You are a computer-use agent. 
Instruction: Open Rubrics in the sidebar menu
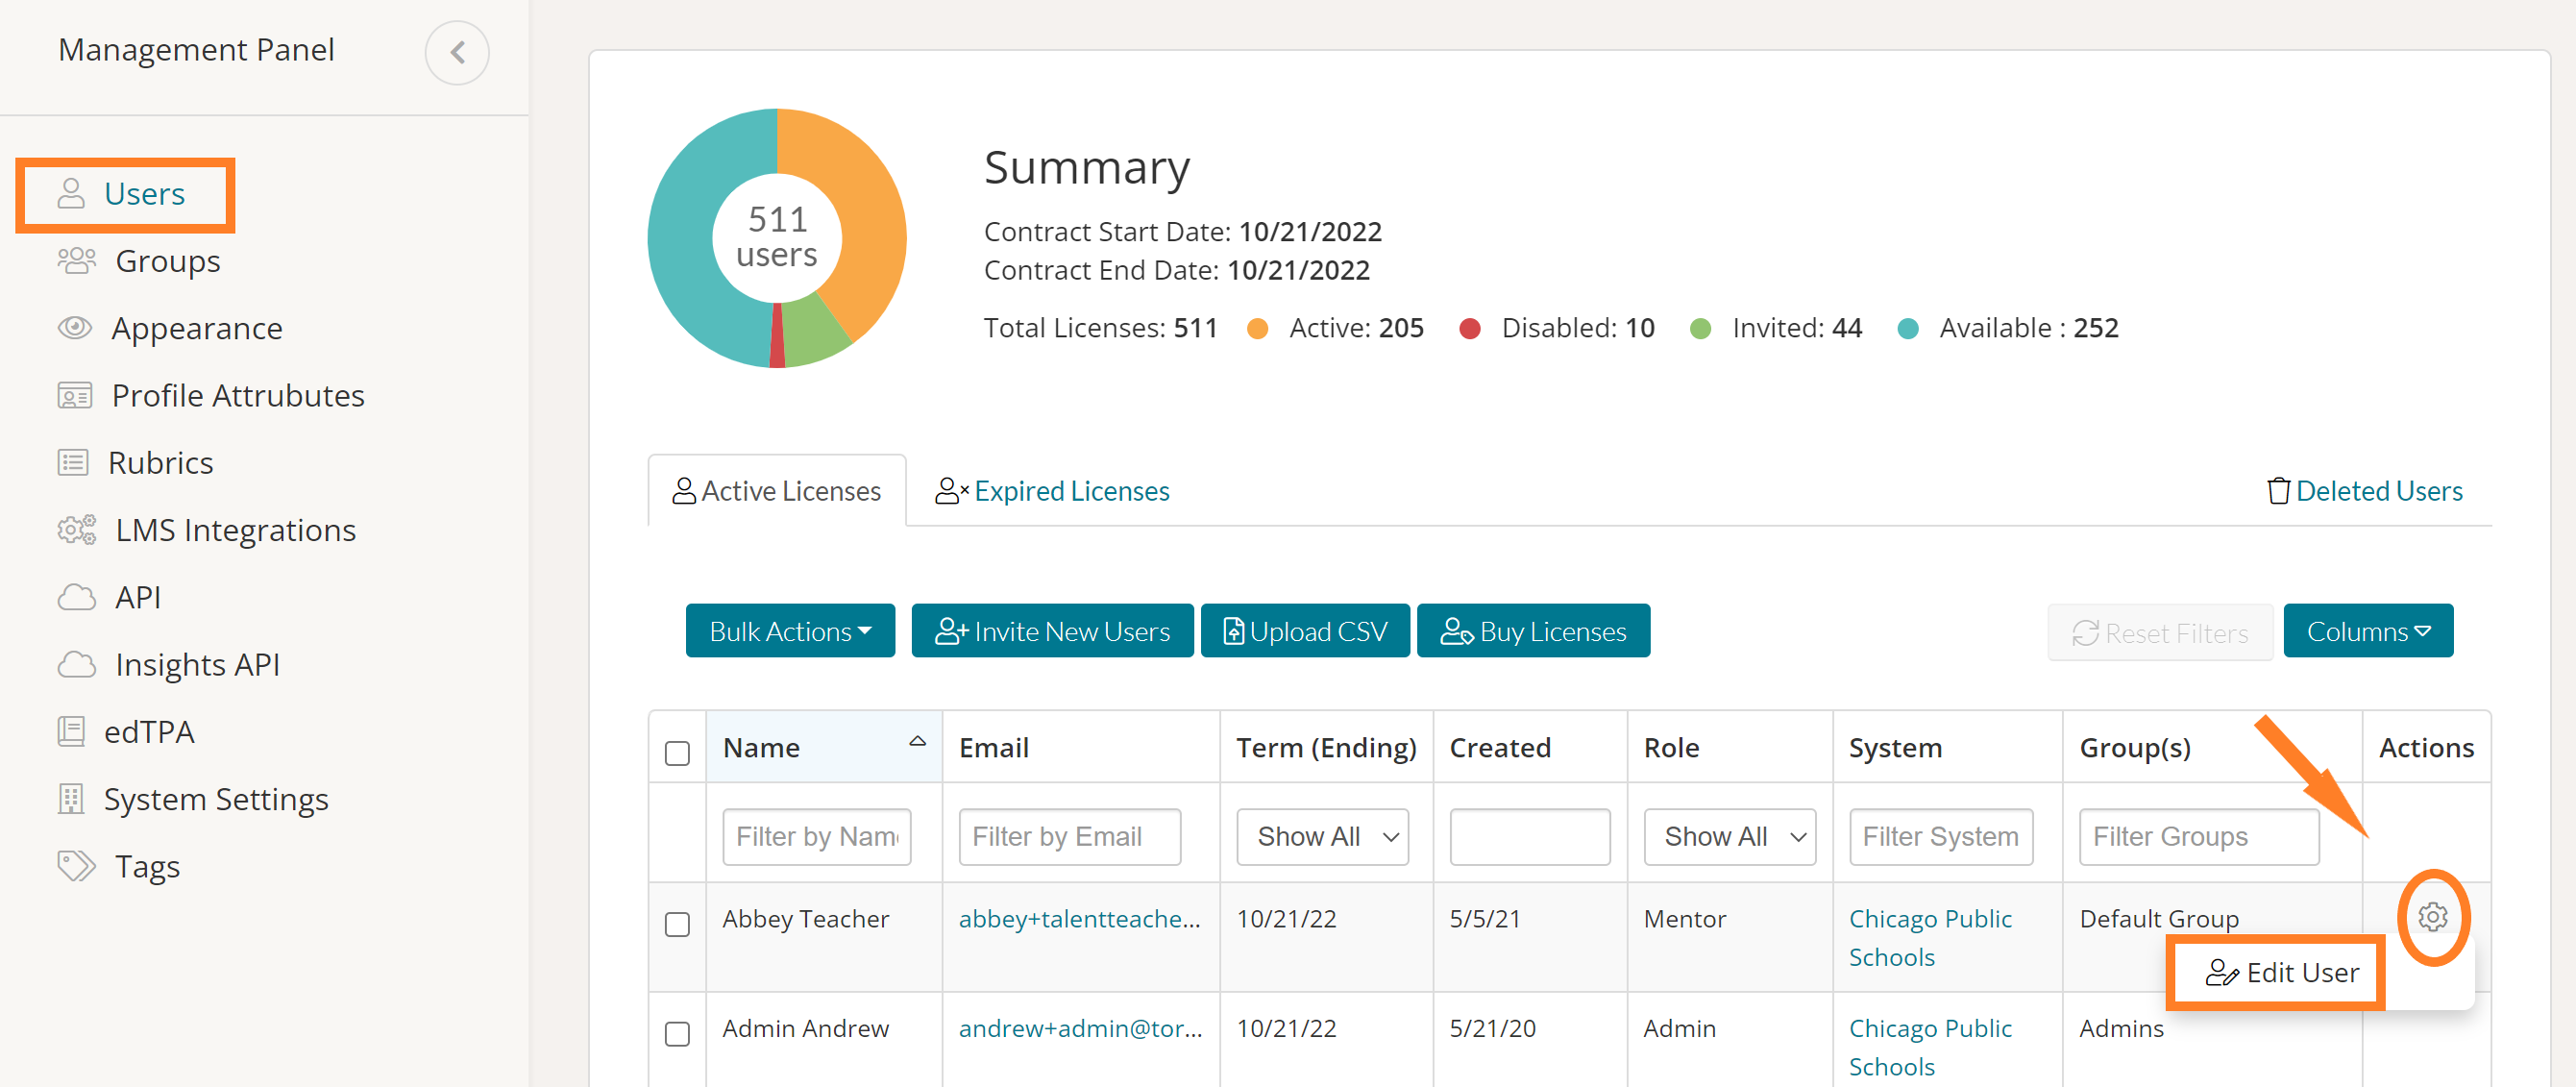tap(161, 462)
